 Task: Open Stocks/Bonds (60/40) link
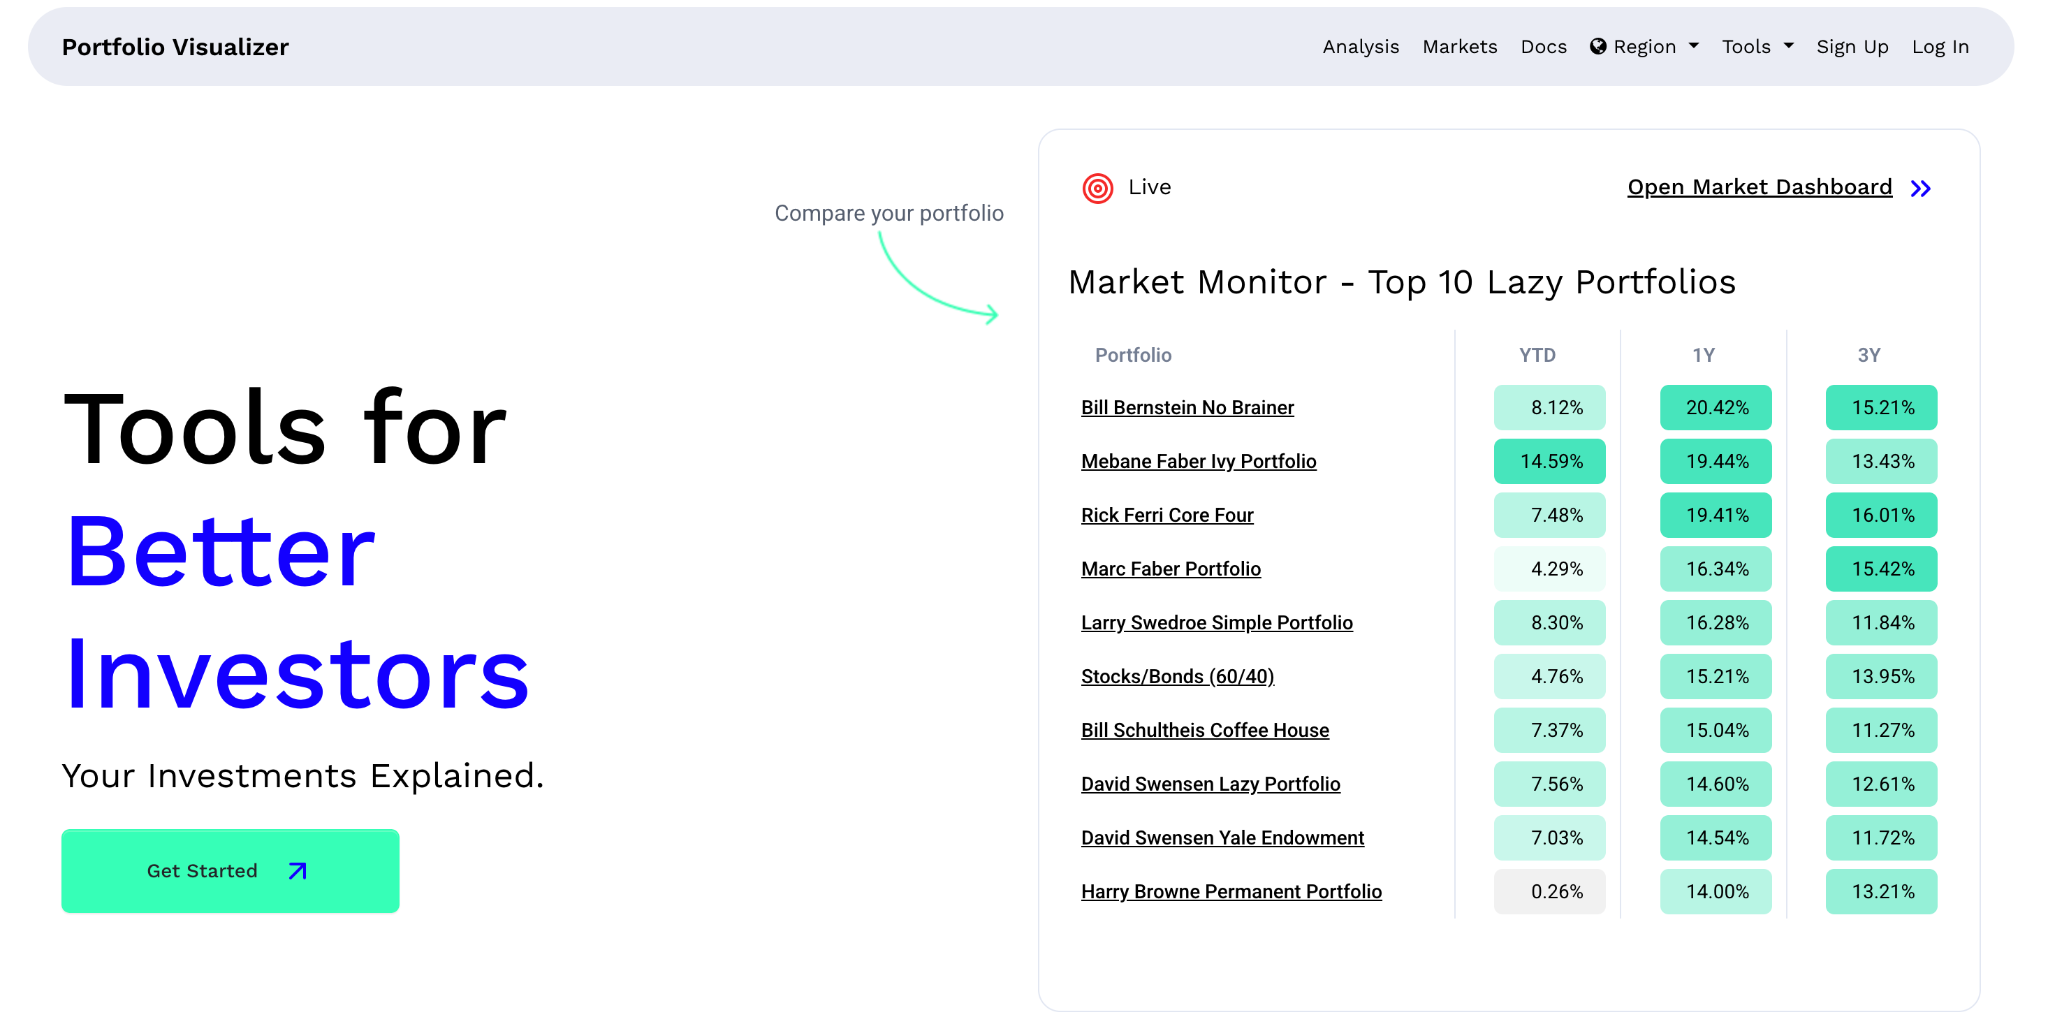pyautogui.click(x=1177, y=677)
